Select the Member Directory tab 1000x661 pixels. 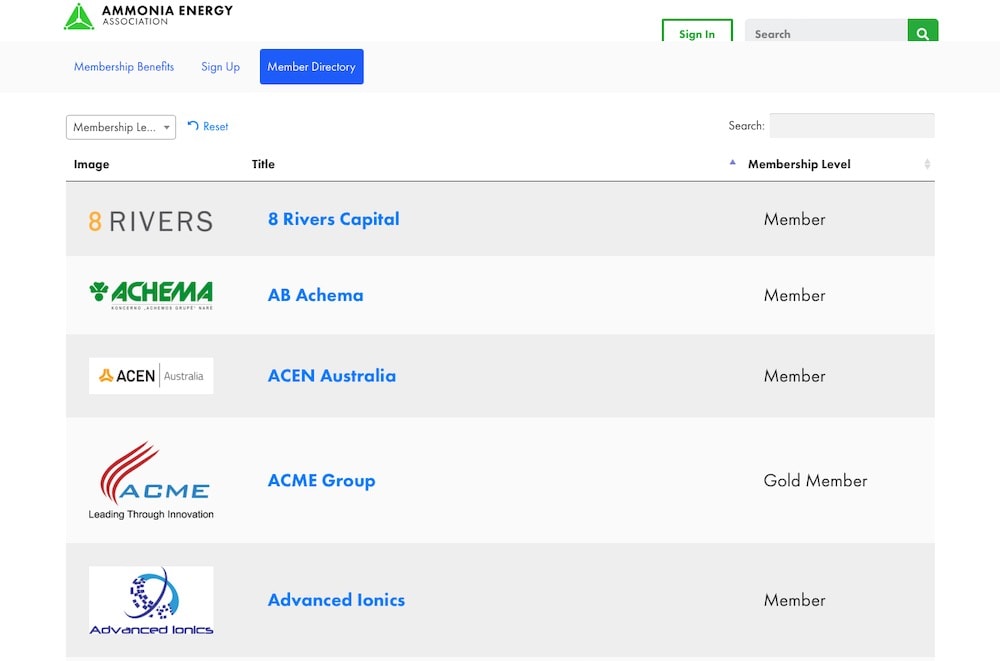(311, 66)
